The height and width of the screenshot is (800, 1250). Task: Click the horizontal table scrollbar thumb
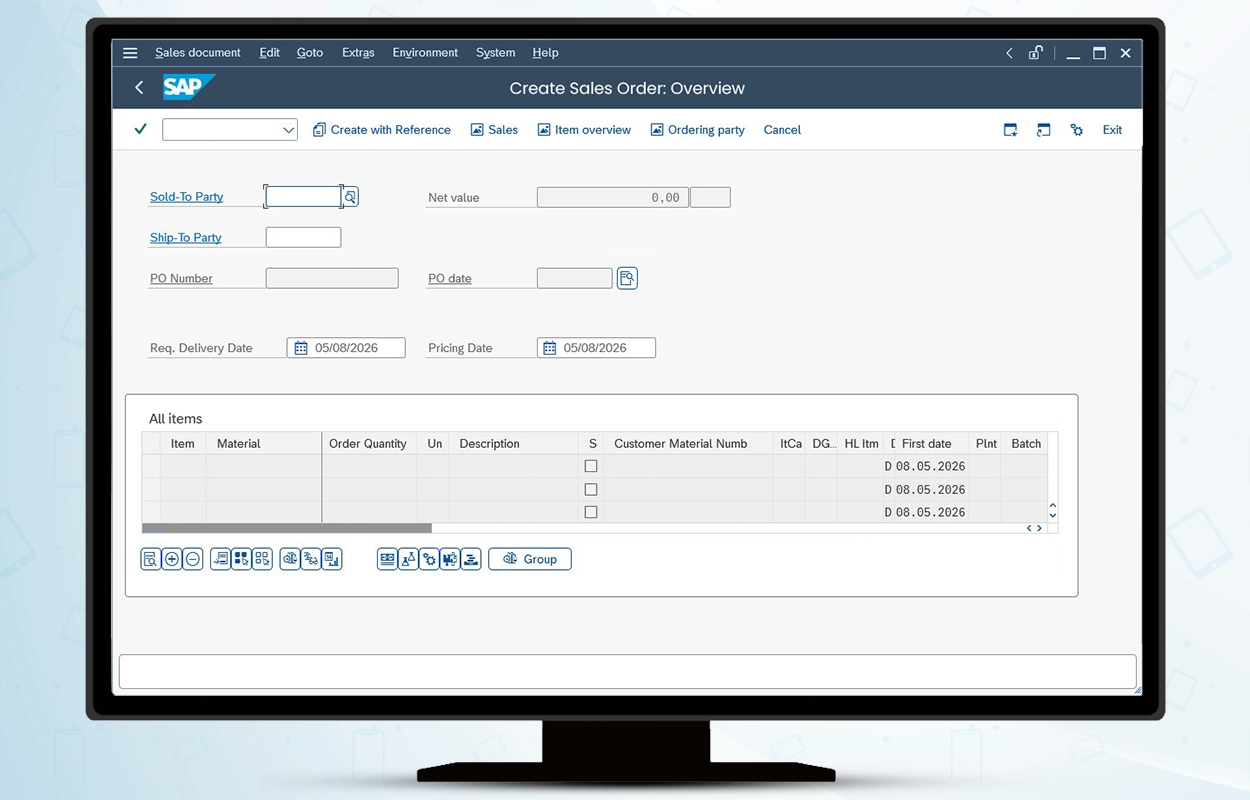pos(287,528)
